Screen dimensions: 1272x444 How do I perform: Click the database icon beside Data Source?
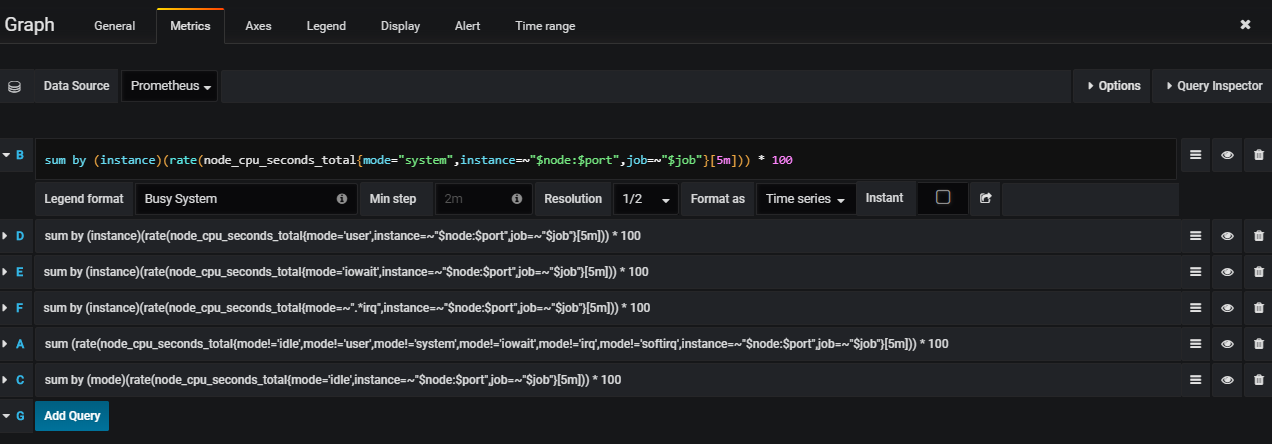click(x=14, y=86)
